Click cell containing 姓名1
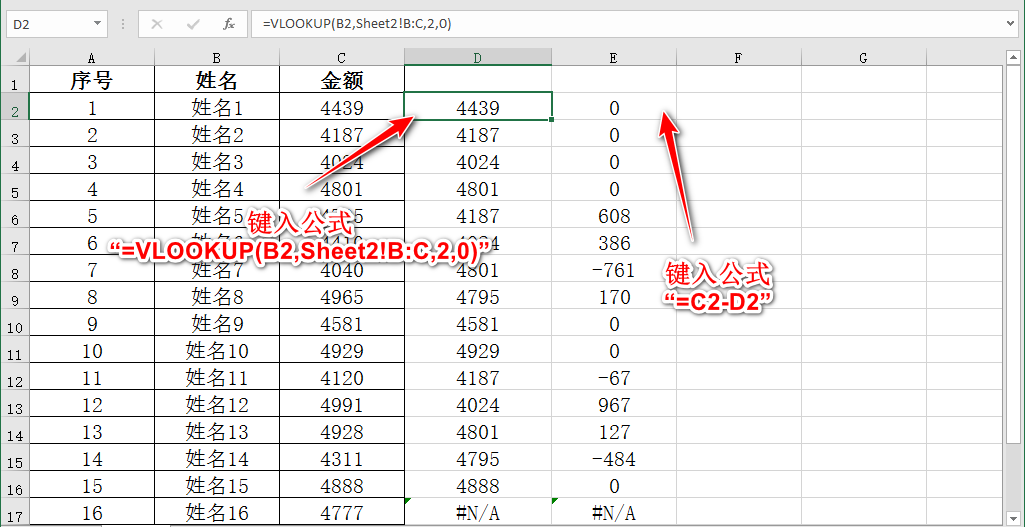The height and width of the screenshot is (527, 1025). pyautogui.click(x=216, y=107)
